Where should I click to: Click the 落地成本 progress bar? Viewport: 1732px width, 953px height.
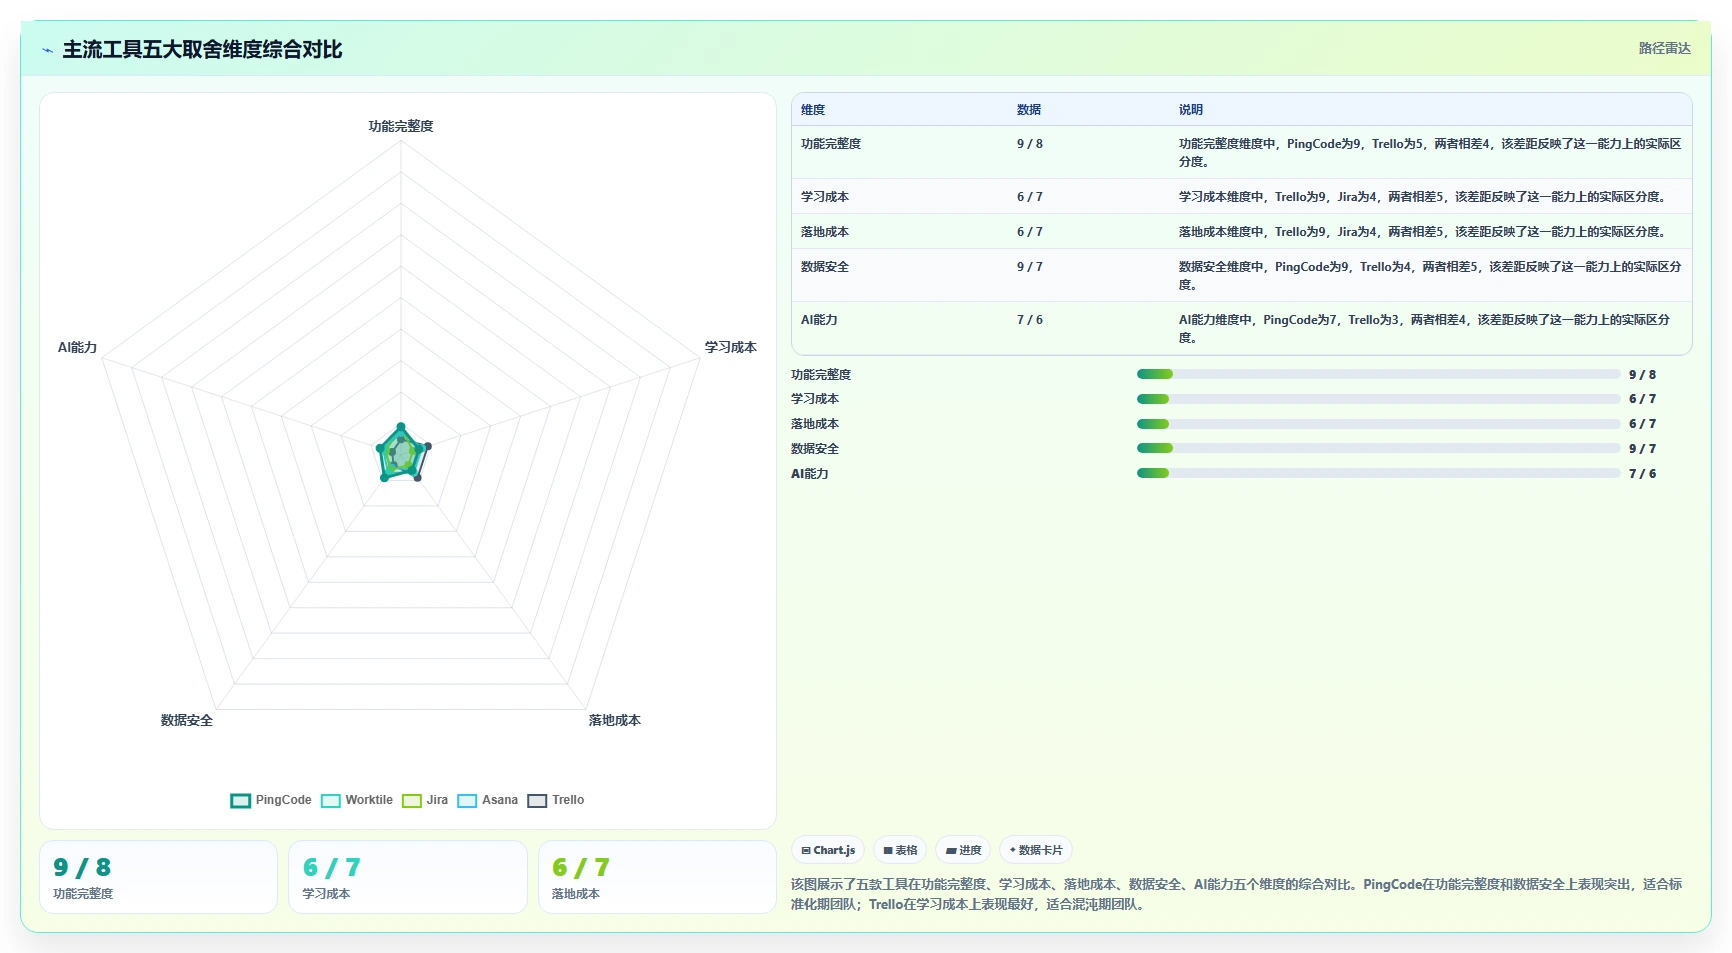tap(1378, 424)
